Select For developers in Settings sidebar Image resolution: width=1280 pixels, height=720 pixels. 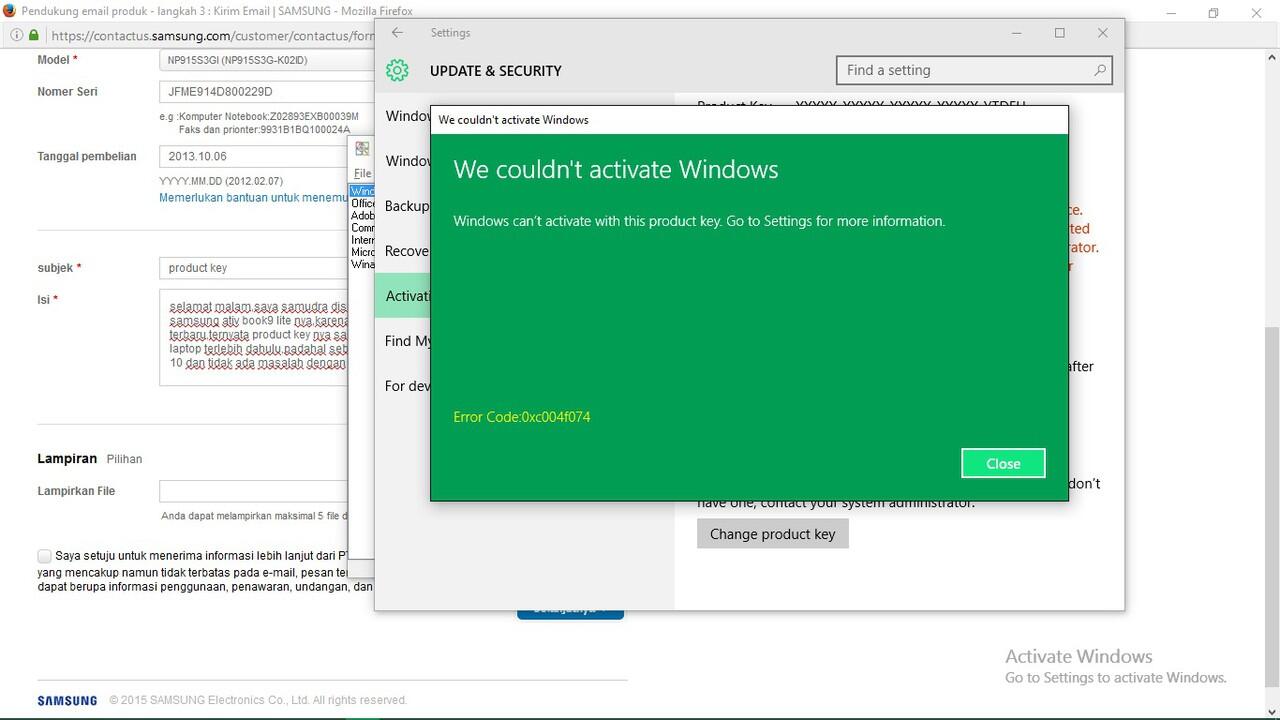click(x=404, y=386)
